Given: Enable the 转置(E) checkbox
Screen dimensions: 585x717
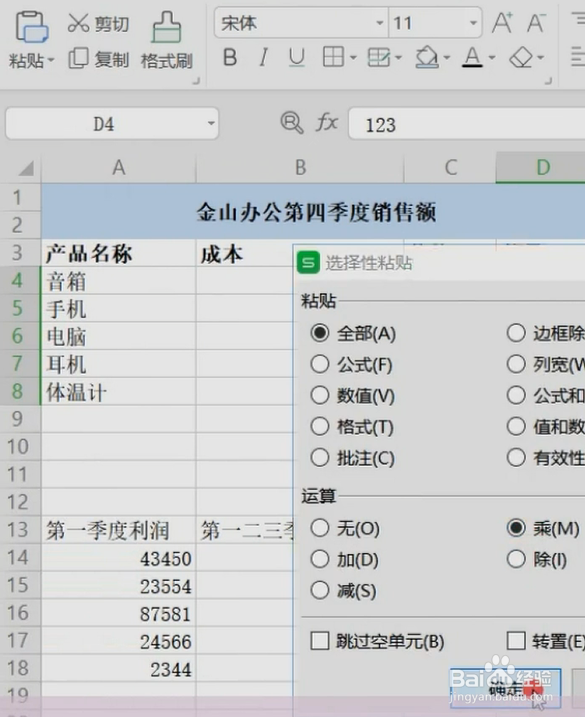Looking at the screenshot, I should coord(516,641).
